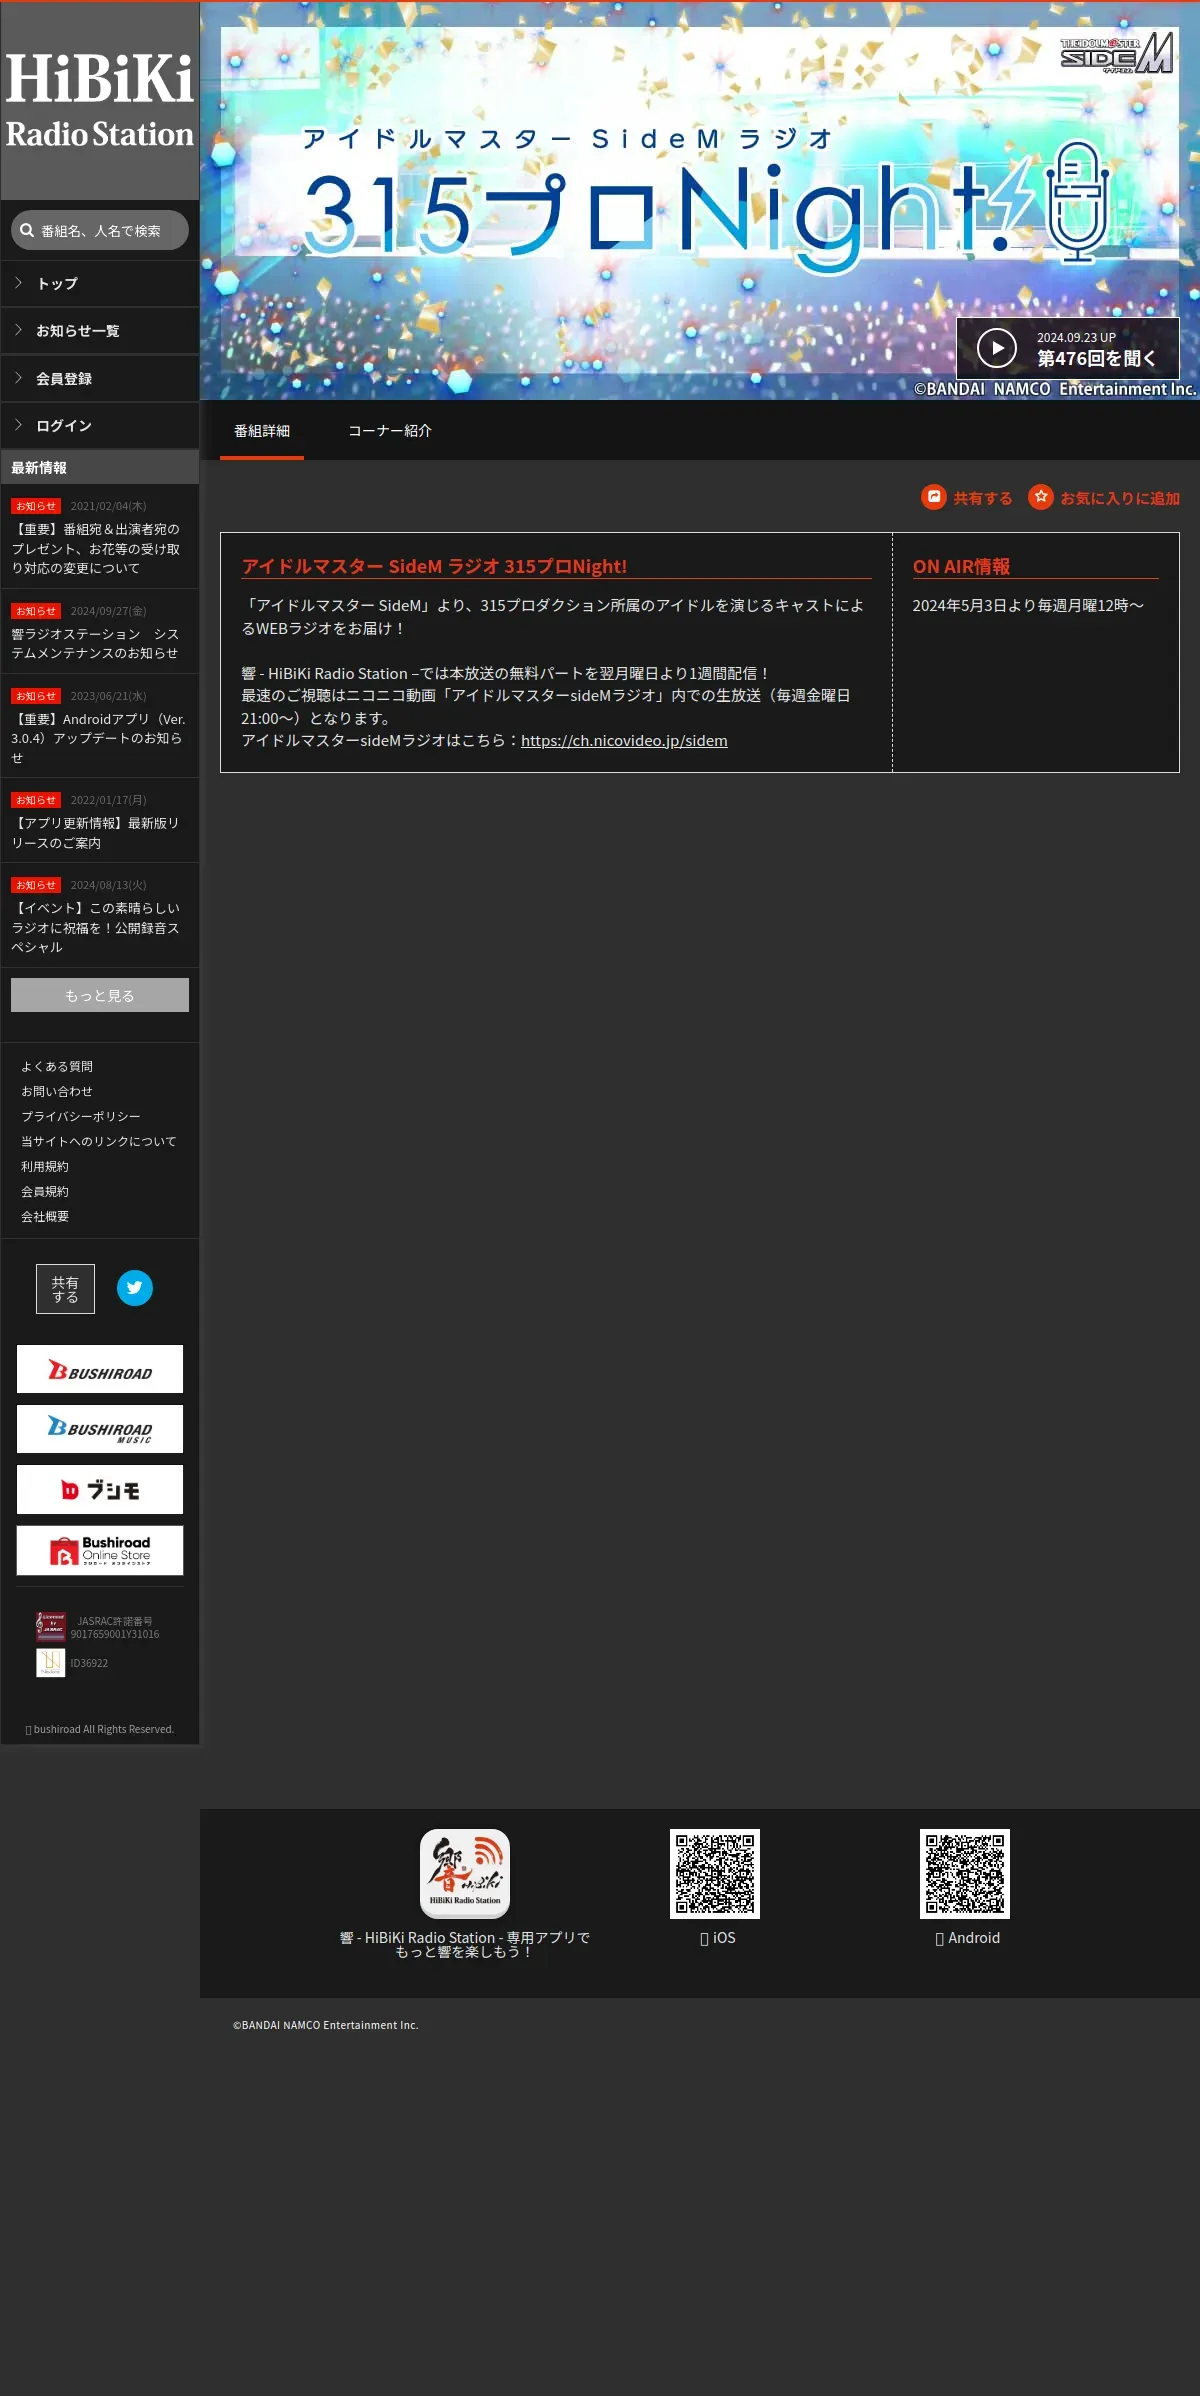
Task: Click the chevron beside トップ
Action: point(18,283)
